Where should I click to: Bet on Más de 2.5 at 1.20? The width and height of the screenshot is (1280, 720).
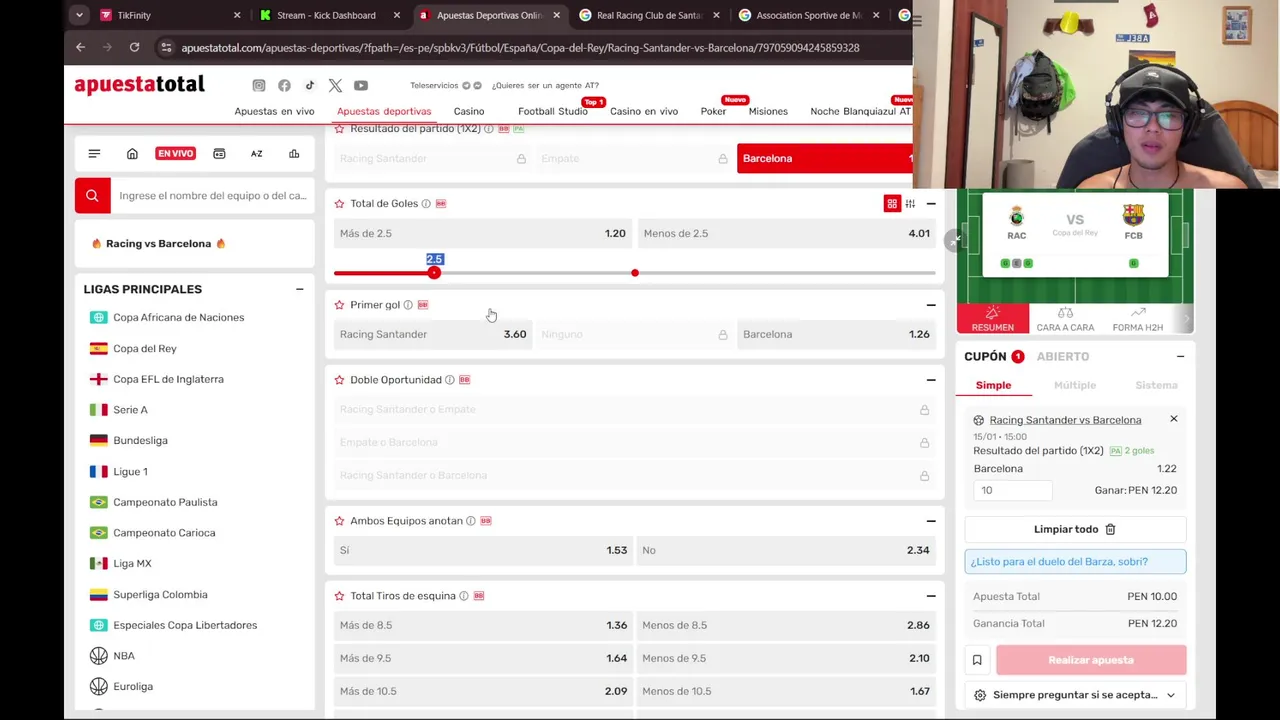482,233
